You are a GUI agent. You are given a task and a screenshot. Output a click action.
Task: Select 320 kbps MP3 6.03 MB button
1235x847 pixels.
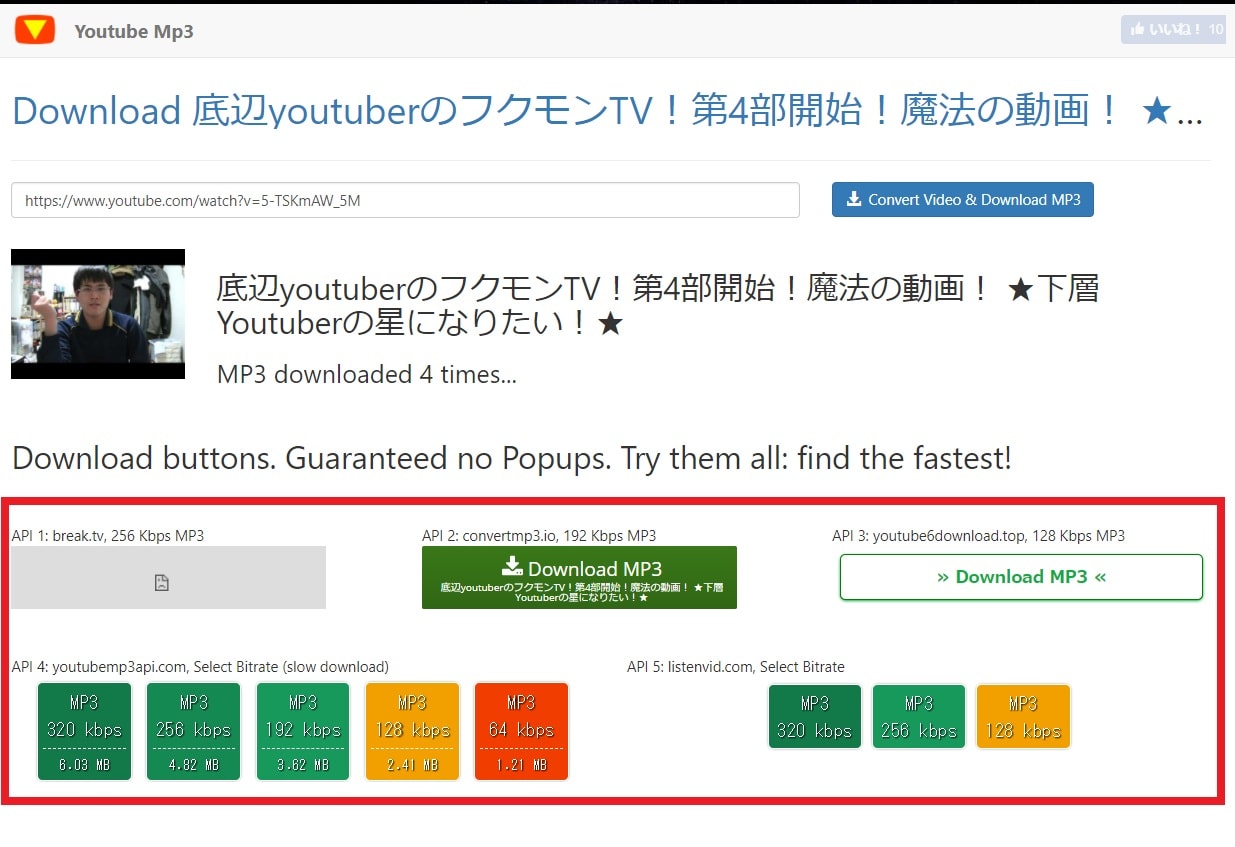pos(84,731)
